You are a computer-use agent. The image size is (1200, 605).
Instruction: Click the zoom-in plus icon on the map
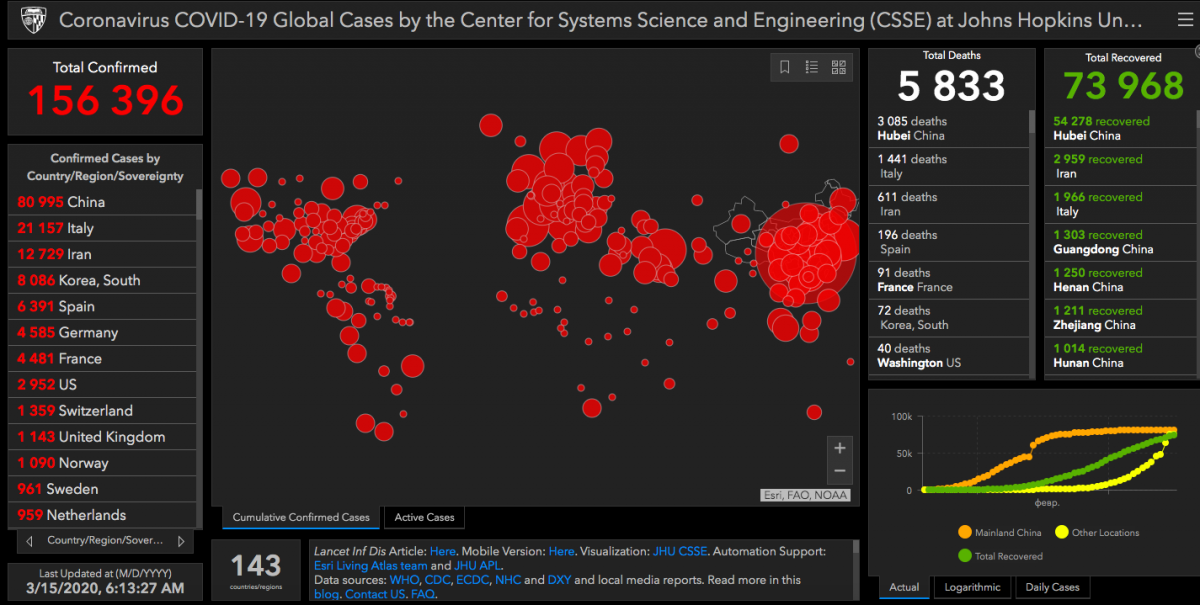pyautogui.click(x=839, y=447)
